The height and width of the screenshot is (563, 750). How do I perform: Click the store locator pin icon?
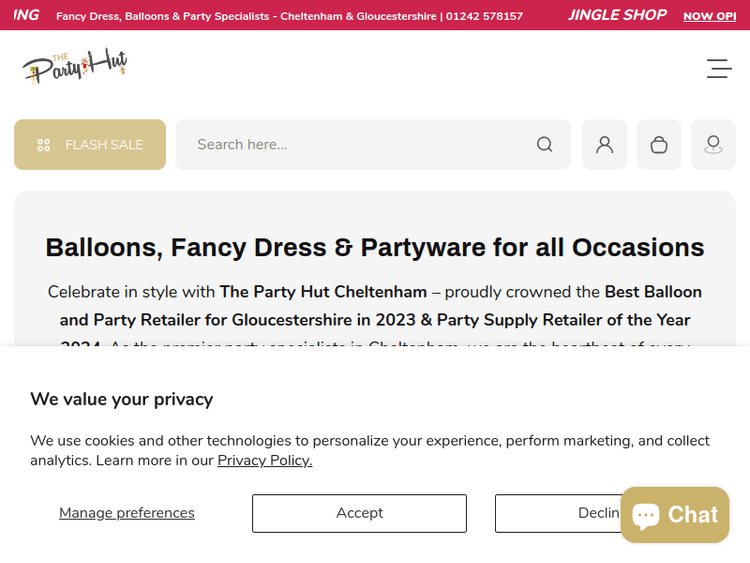point(713,145)
